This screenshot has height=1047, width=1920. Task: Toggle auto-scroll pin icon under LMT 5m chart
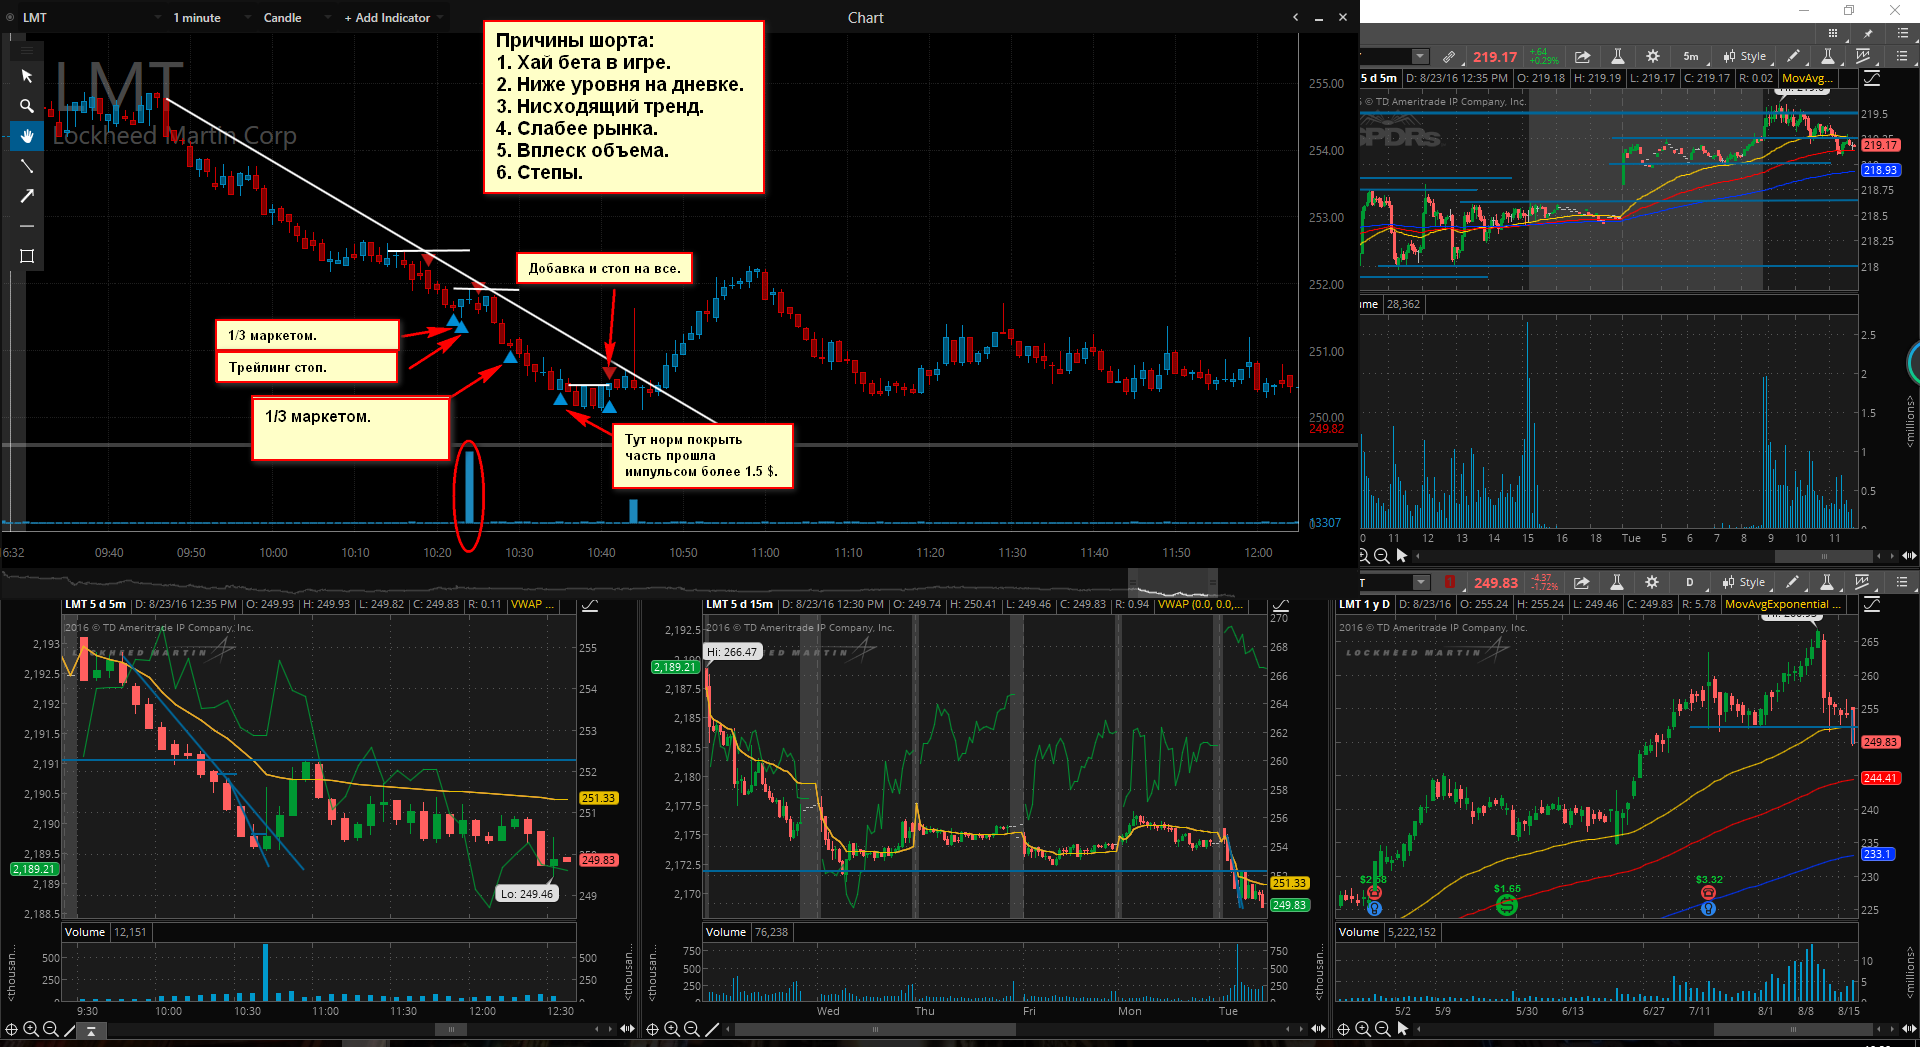[91, 1030]
